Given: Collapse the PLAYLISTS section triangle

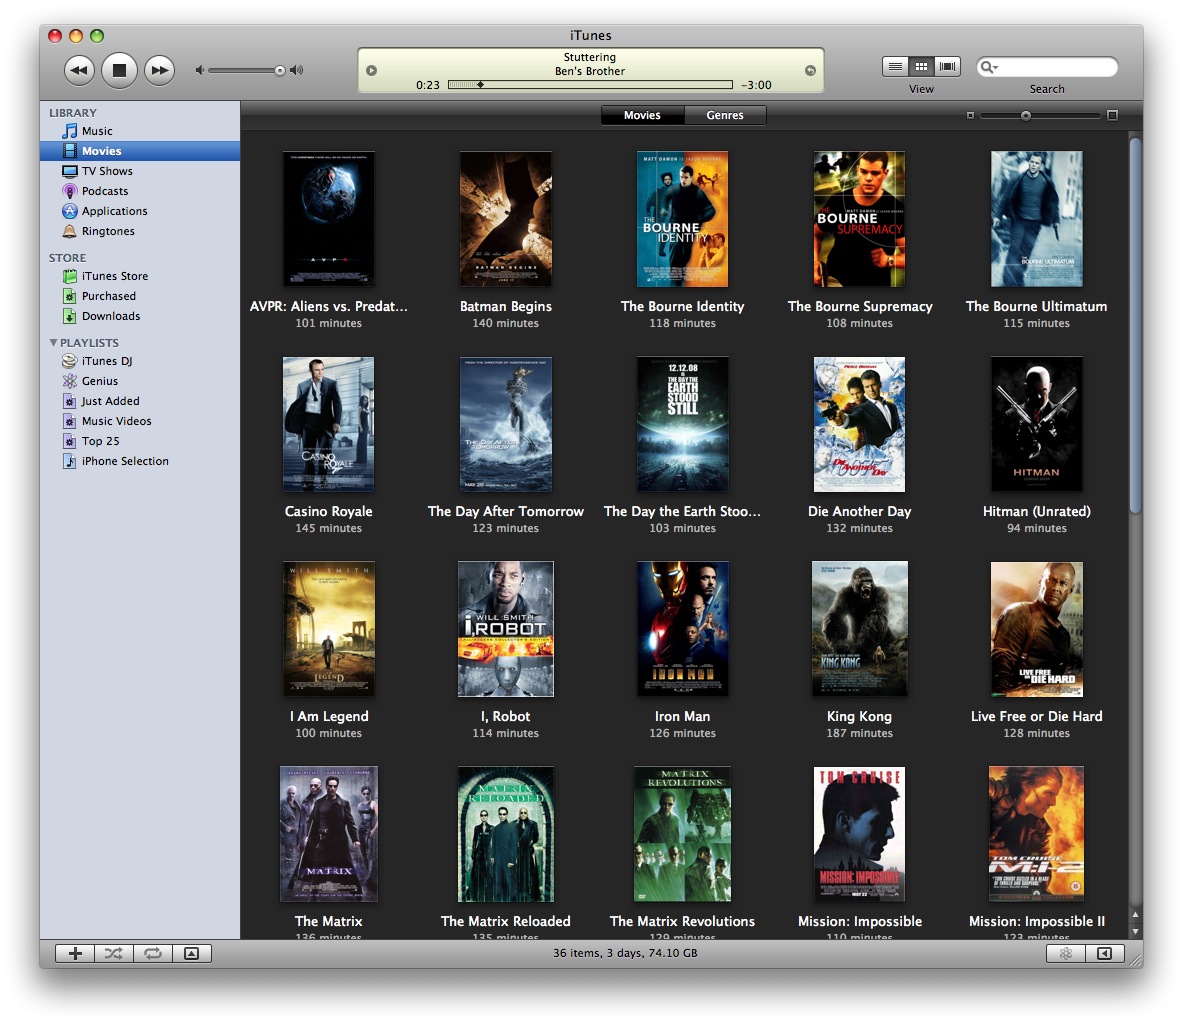Looking at the screenshot, I should [x=53, y=343].
